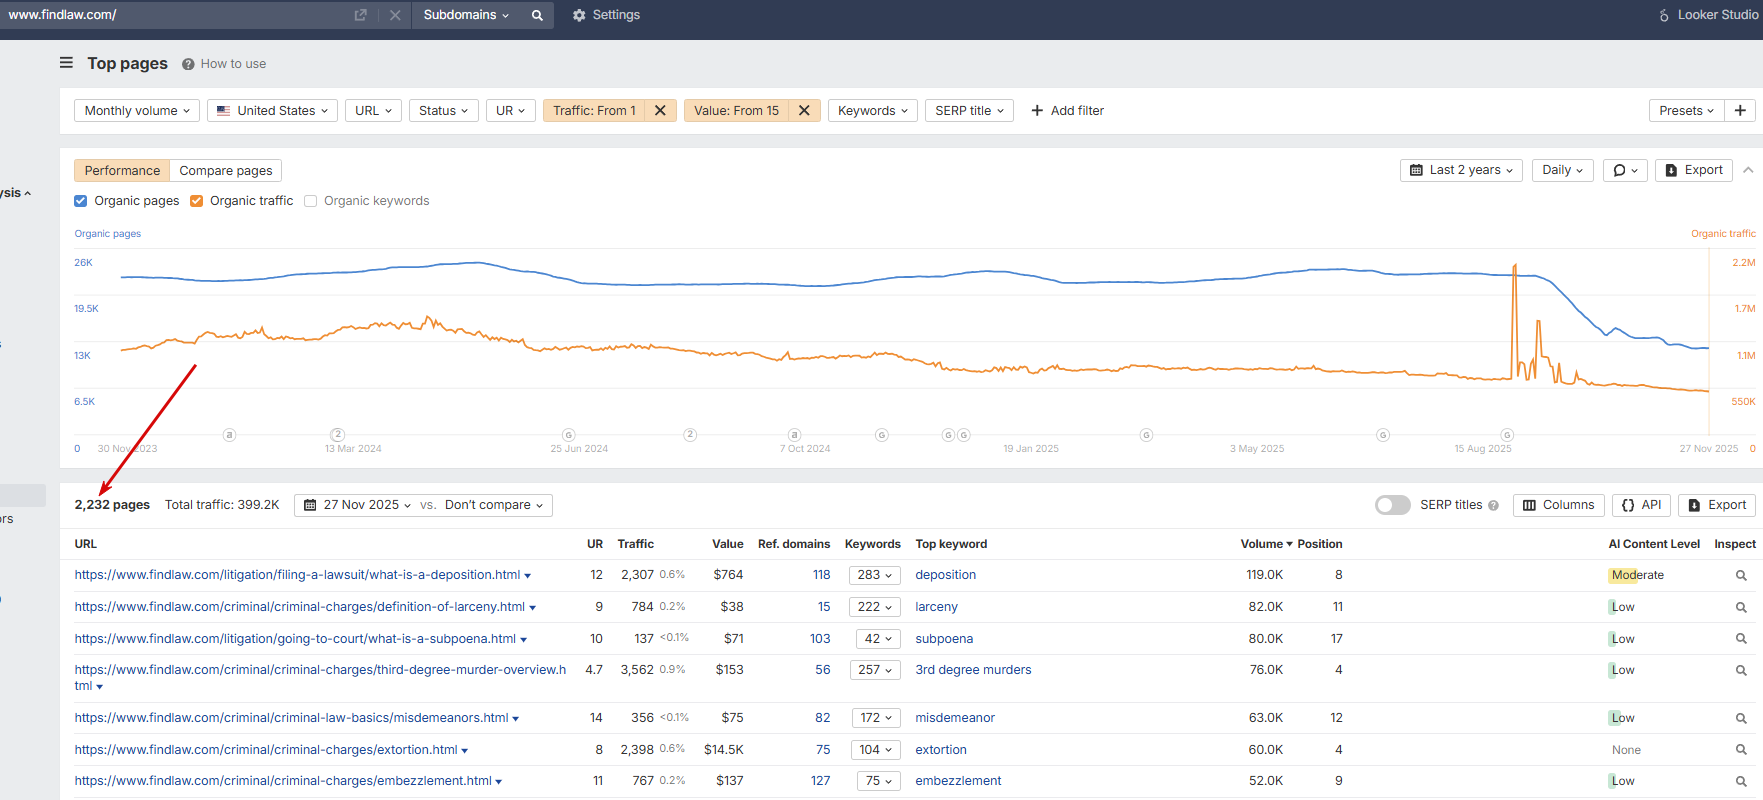Open the Status filter dropdown
The image size is (1763, 800).
click(x=444, y=111)
